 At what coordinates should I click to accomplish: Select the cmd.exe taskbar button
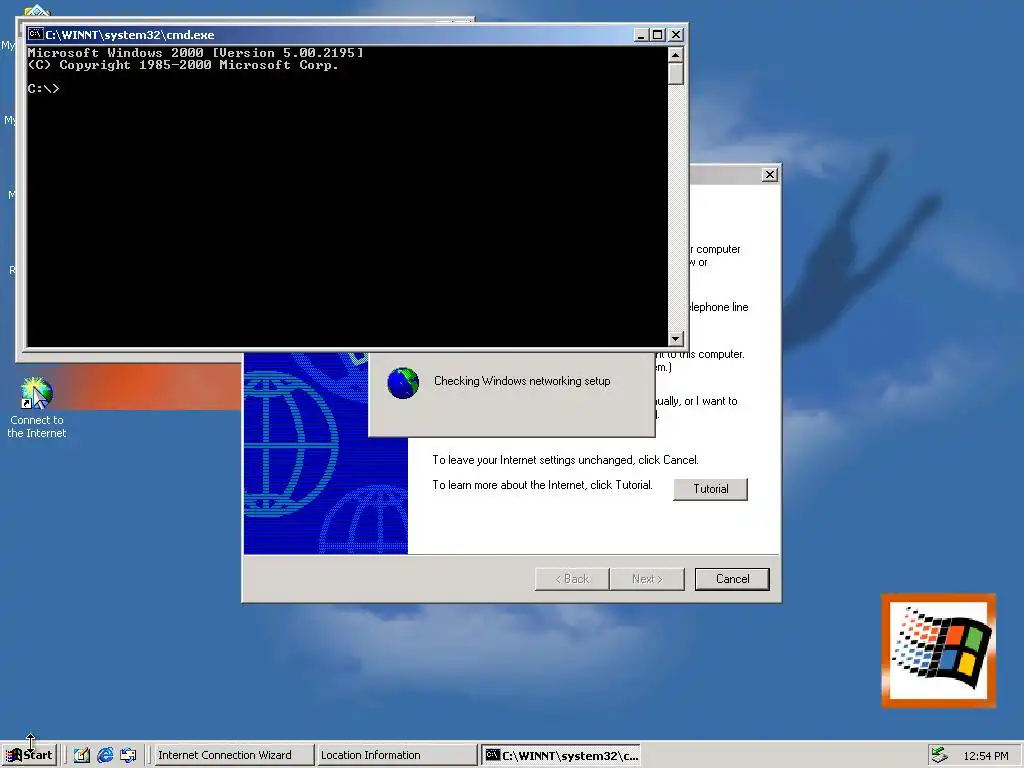(561, 755)
